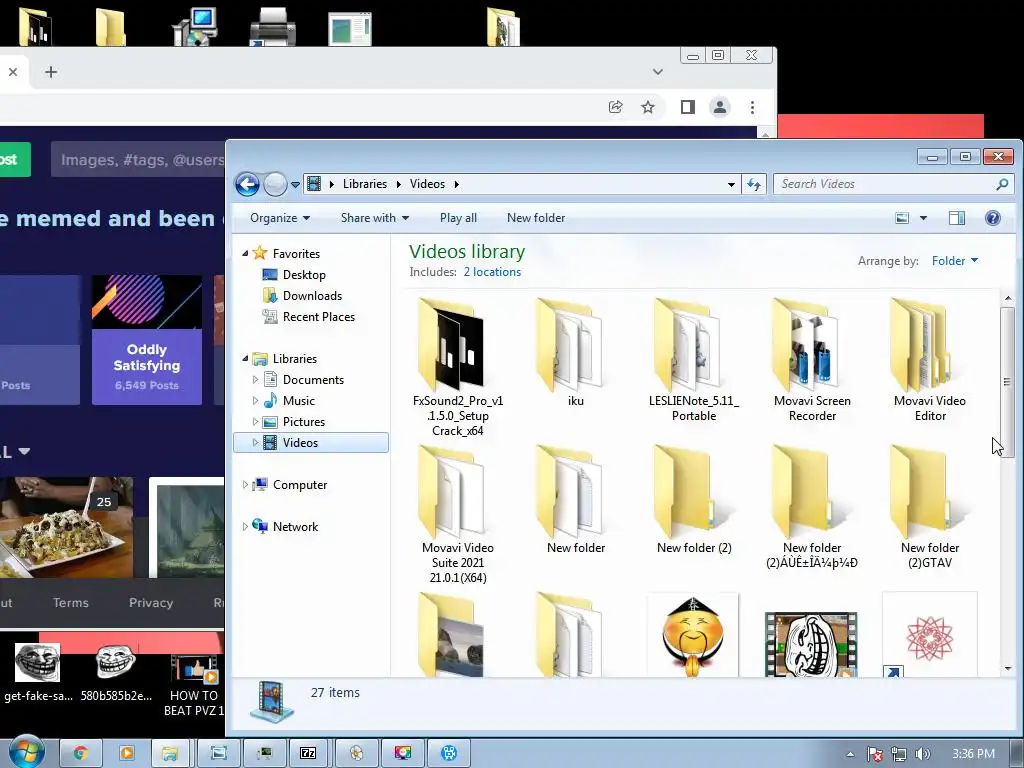Click the search magnifier icon
Viewport: 1024px width, 768px height.
coord(1002,184)
